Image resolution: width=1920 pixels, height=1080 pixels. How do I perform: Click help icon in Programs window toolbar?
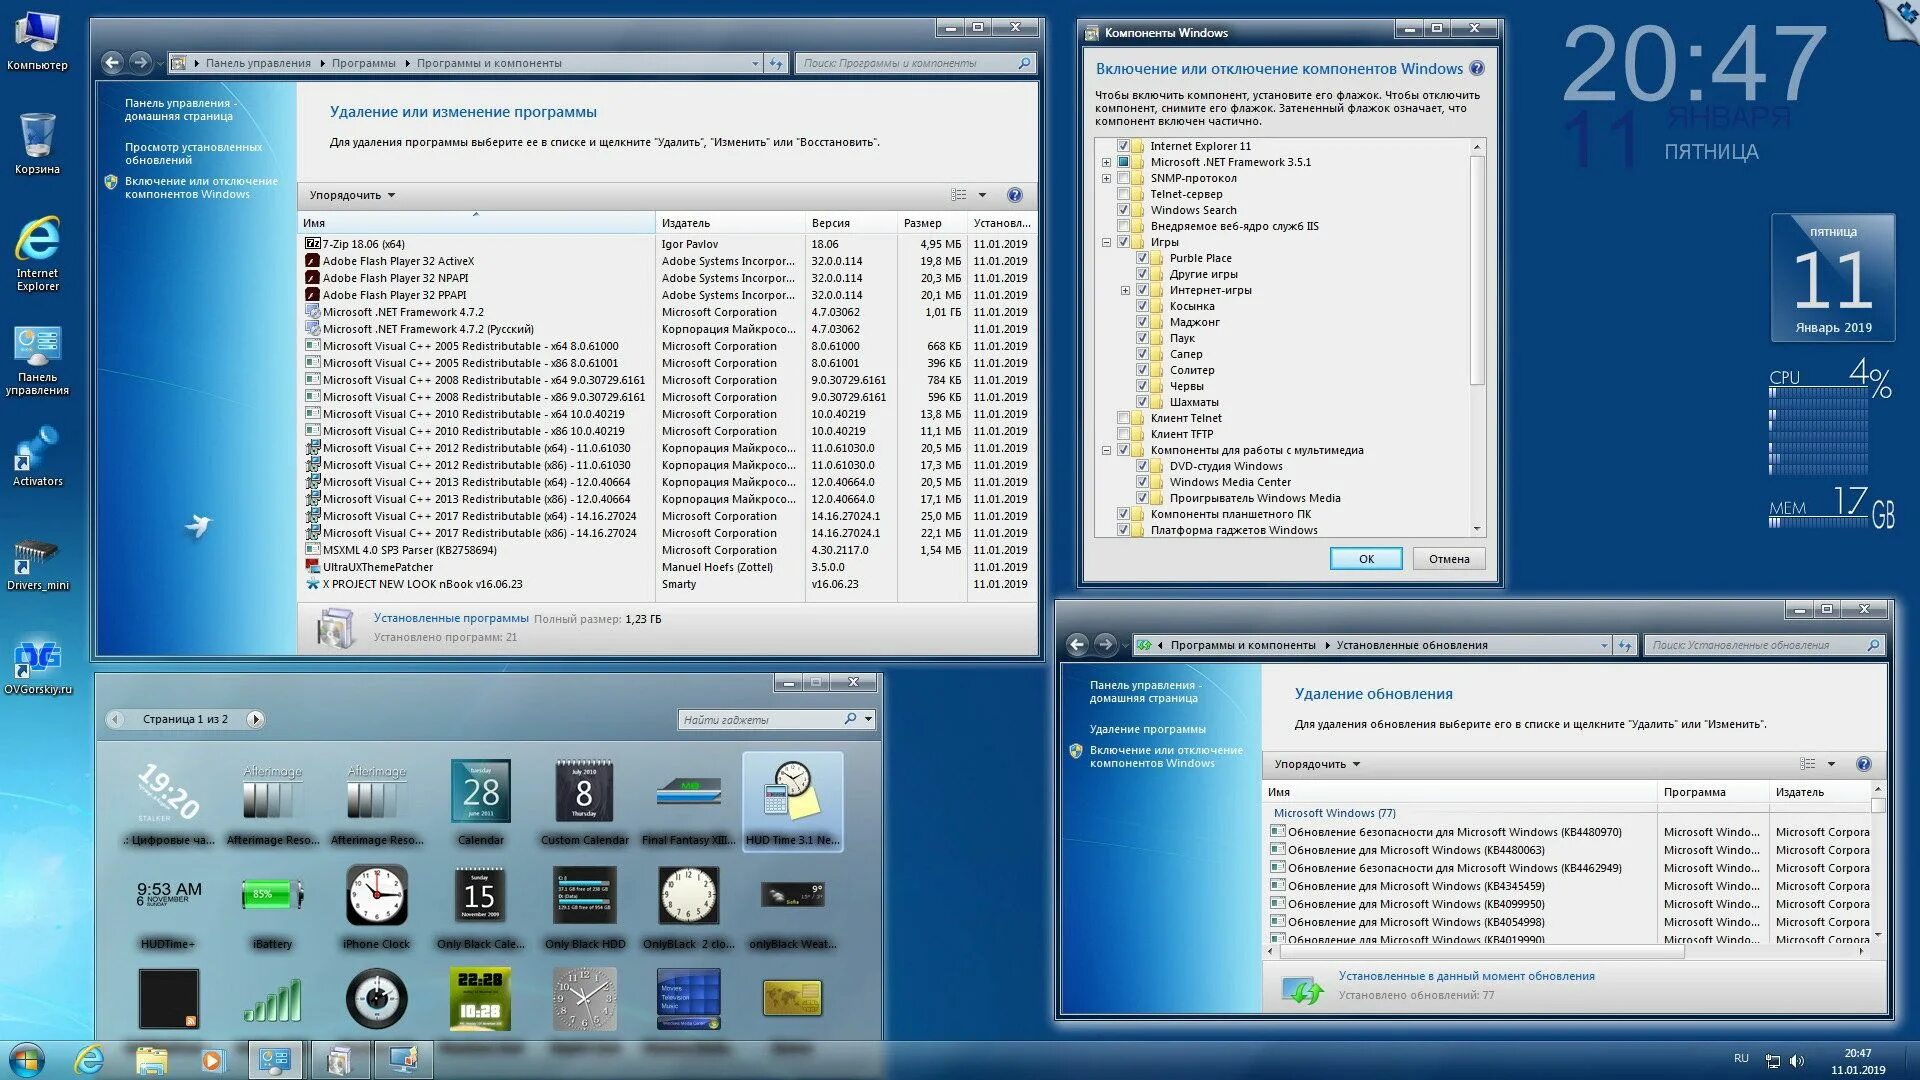point(1014,195)
